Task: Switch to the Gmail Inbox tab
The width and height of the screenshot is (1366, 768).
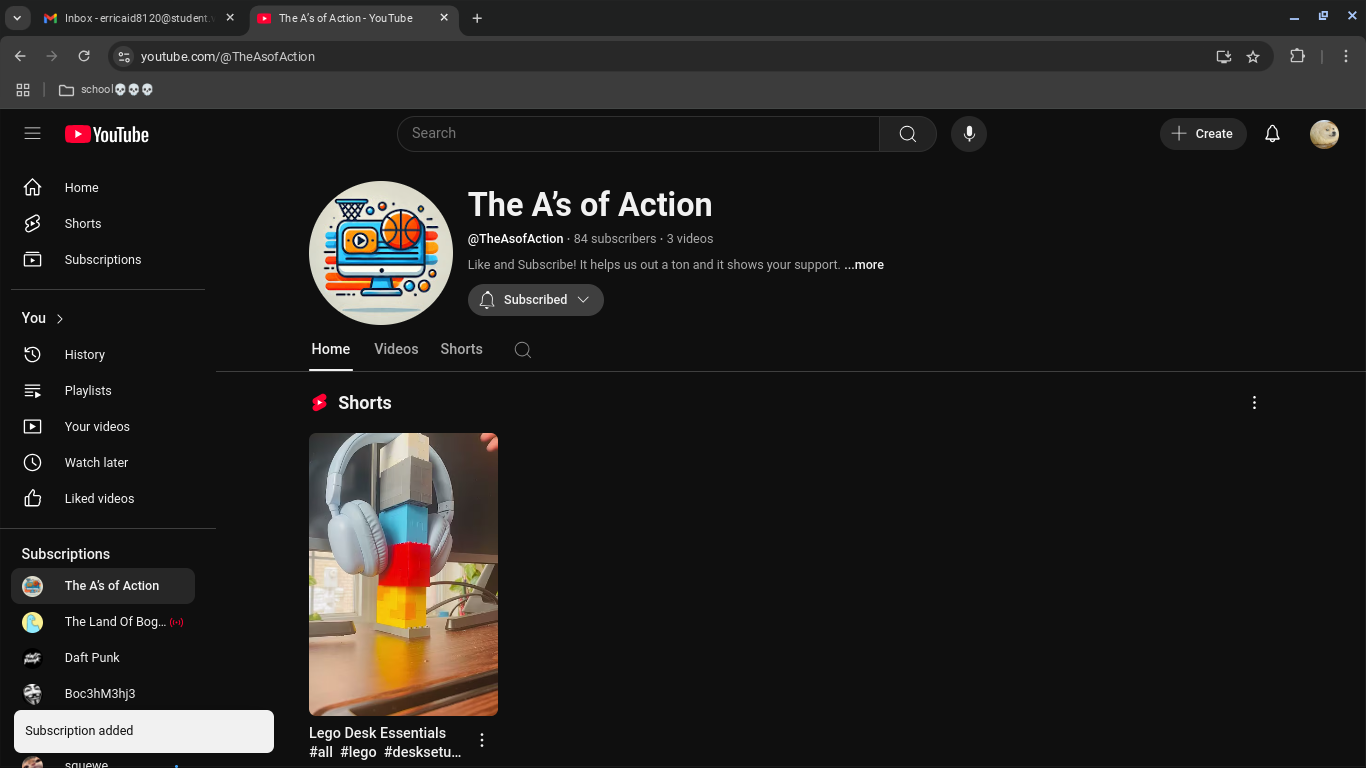Action: 138,18
